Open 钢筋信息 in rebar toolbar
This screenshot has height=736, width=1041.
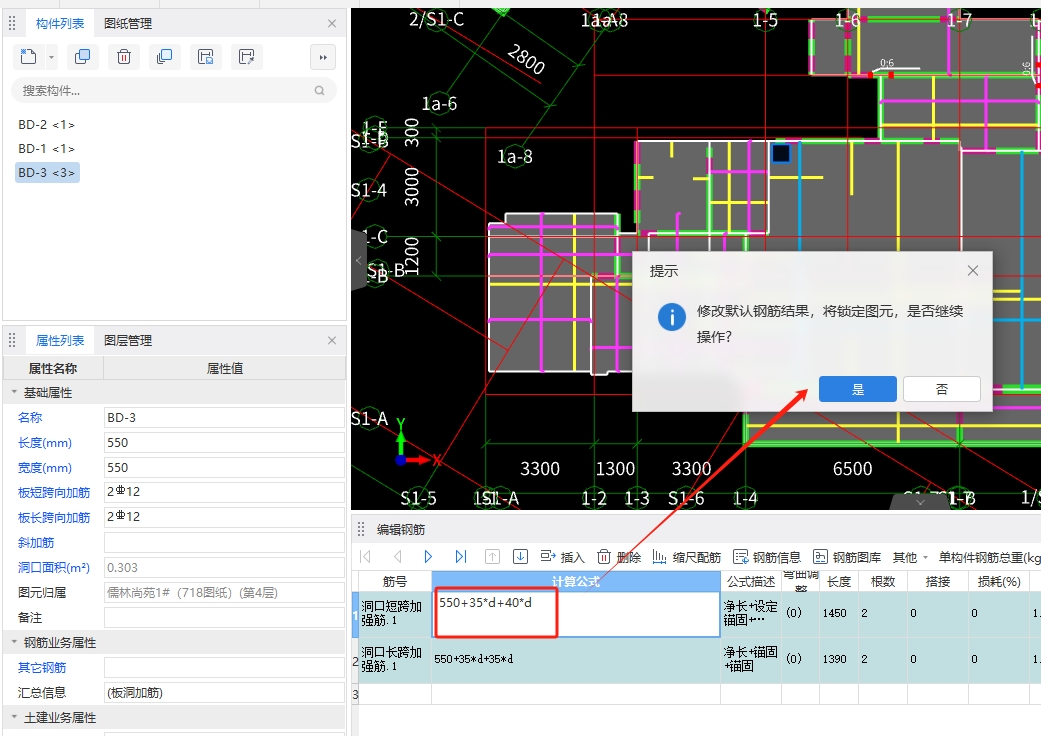click(x=767, y=557)
